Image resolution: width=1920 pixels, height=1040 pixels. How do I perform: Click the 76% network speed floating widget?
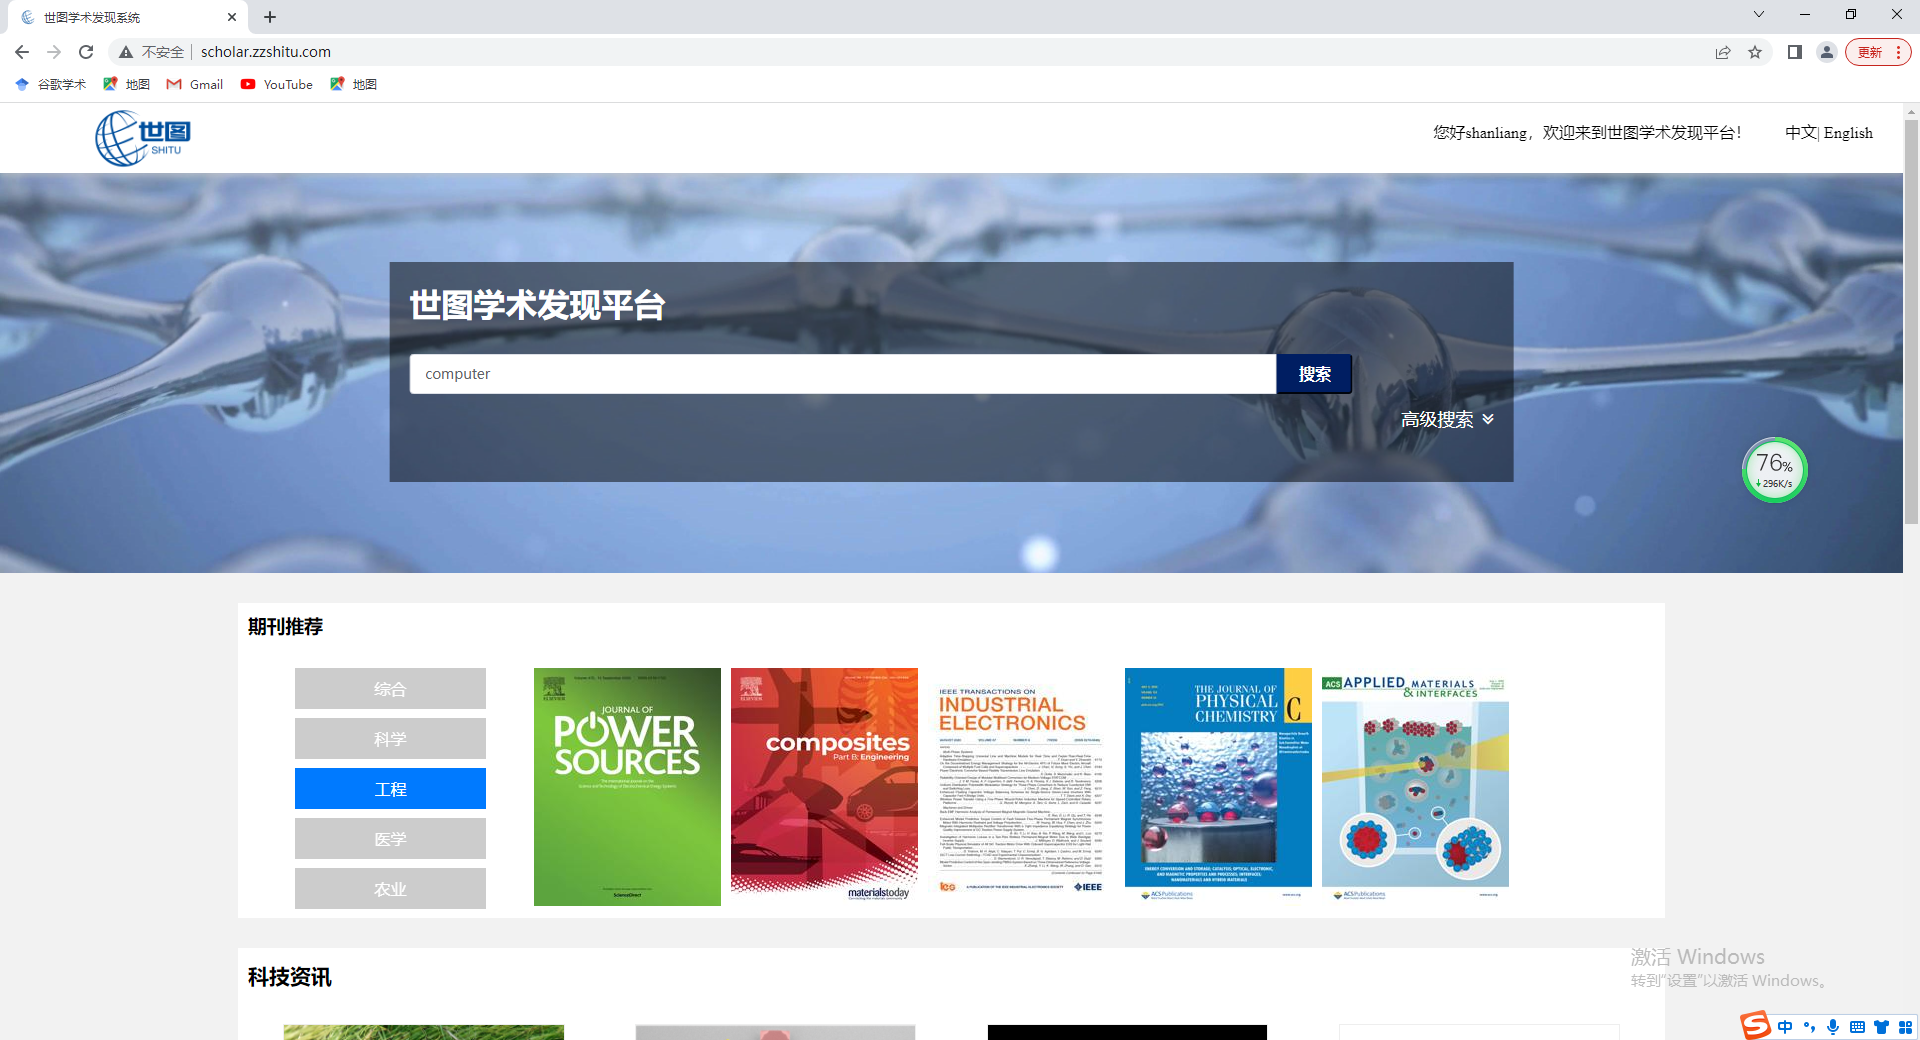[1774, 470]
